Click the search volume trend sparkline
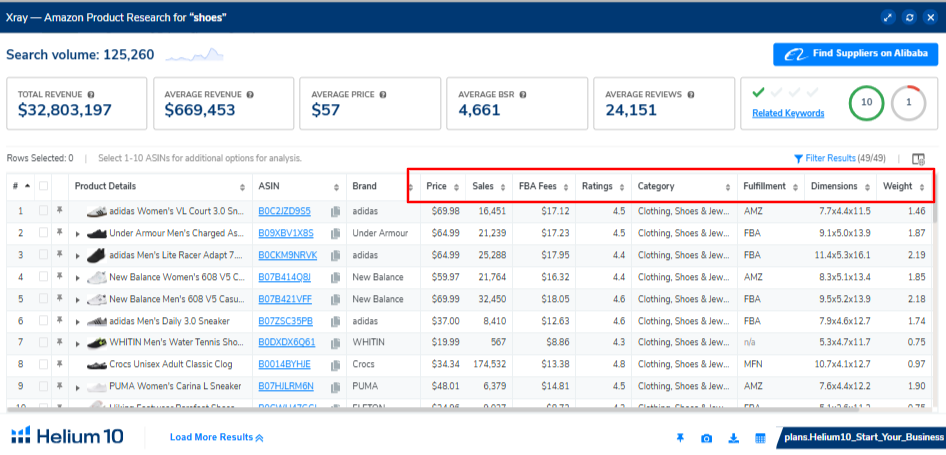Image resolution: width=946 pixels, height=455 pixels. pos(194,56)
